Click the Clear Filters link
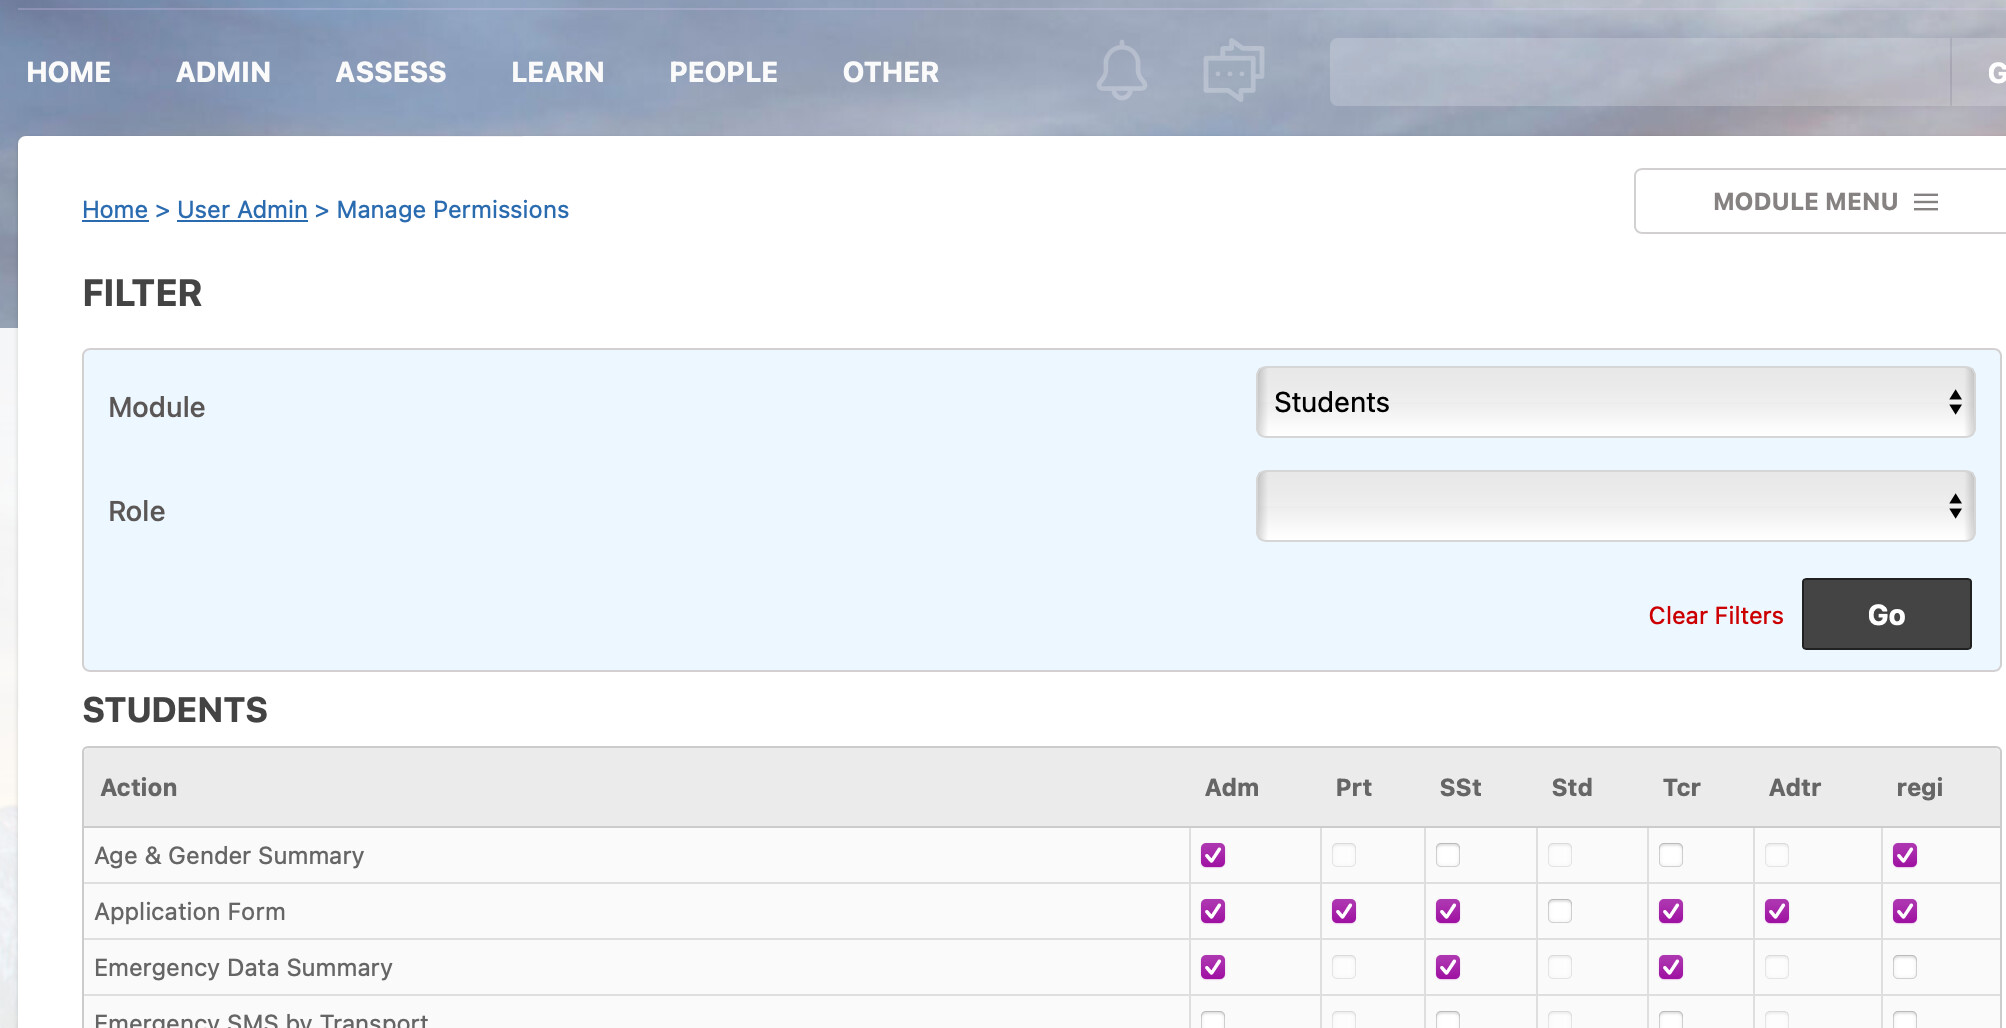Screen dimensions: 2006x1028 point(1716,616)
